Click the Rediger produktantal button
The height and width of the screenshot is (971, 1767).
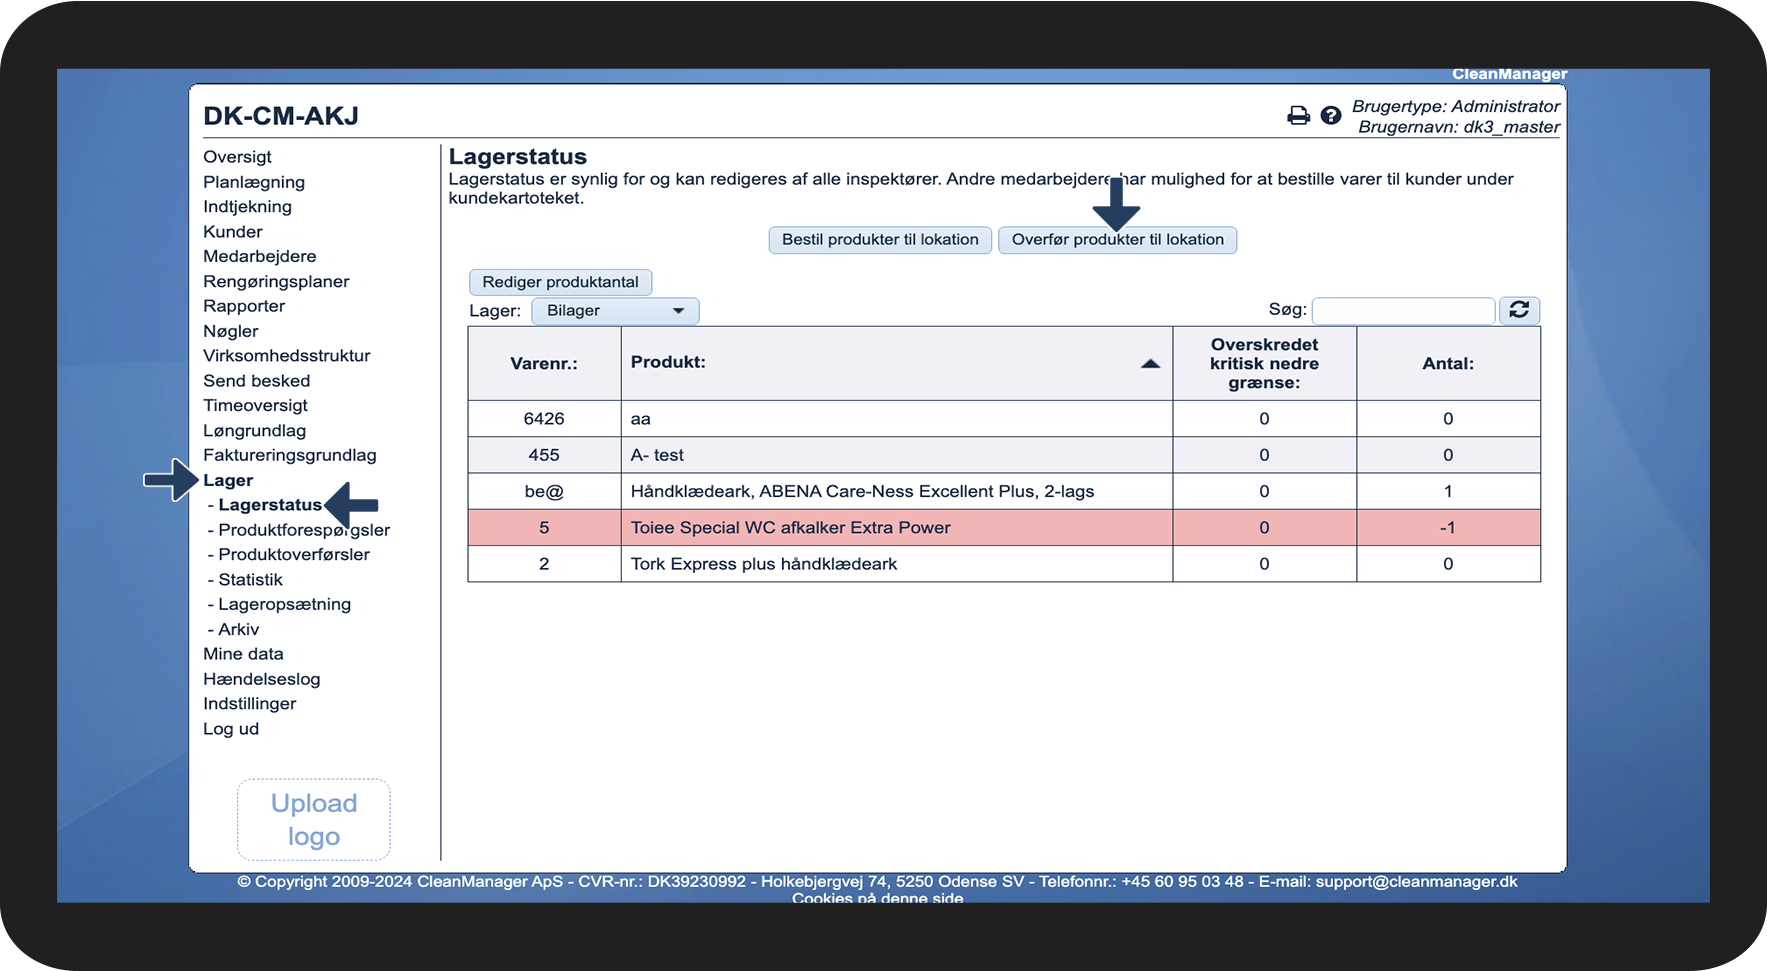560,282
